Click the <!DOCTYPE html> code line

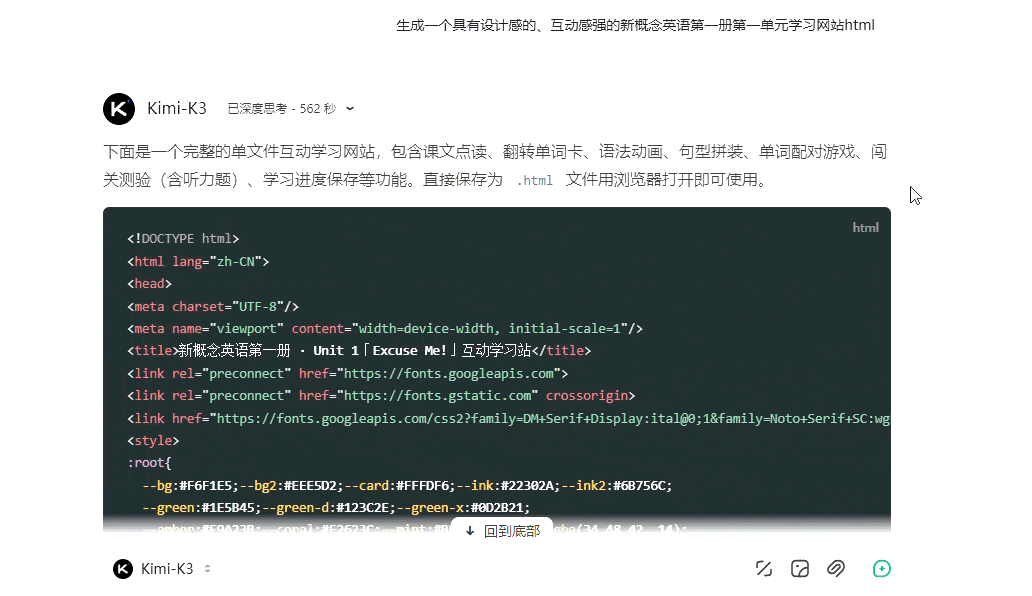(x=183, y=239)
